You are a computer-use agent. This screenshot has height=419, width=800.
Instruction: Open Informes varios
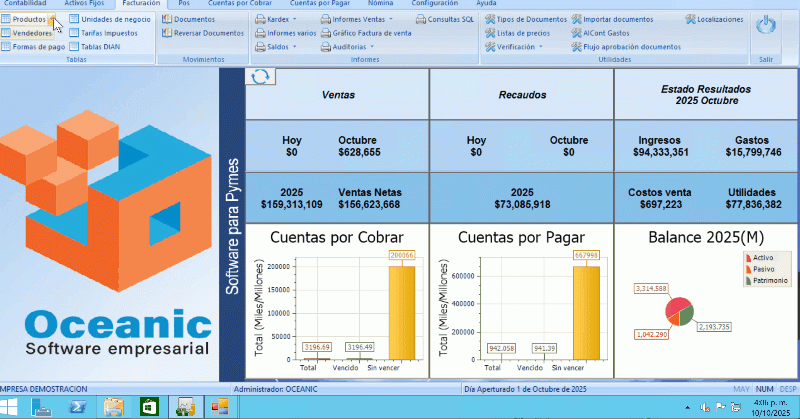coord(286,33)
